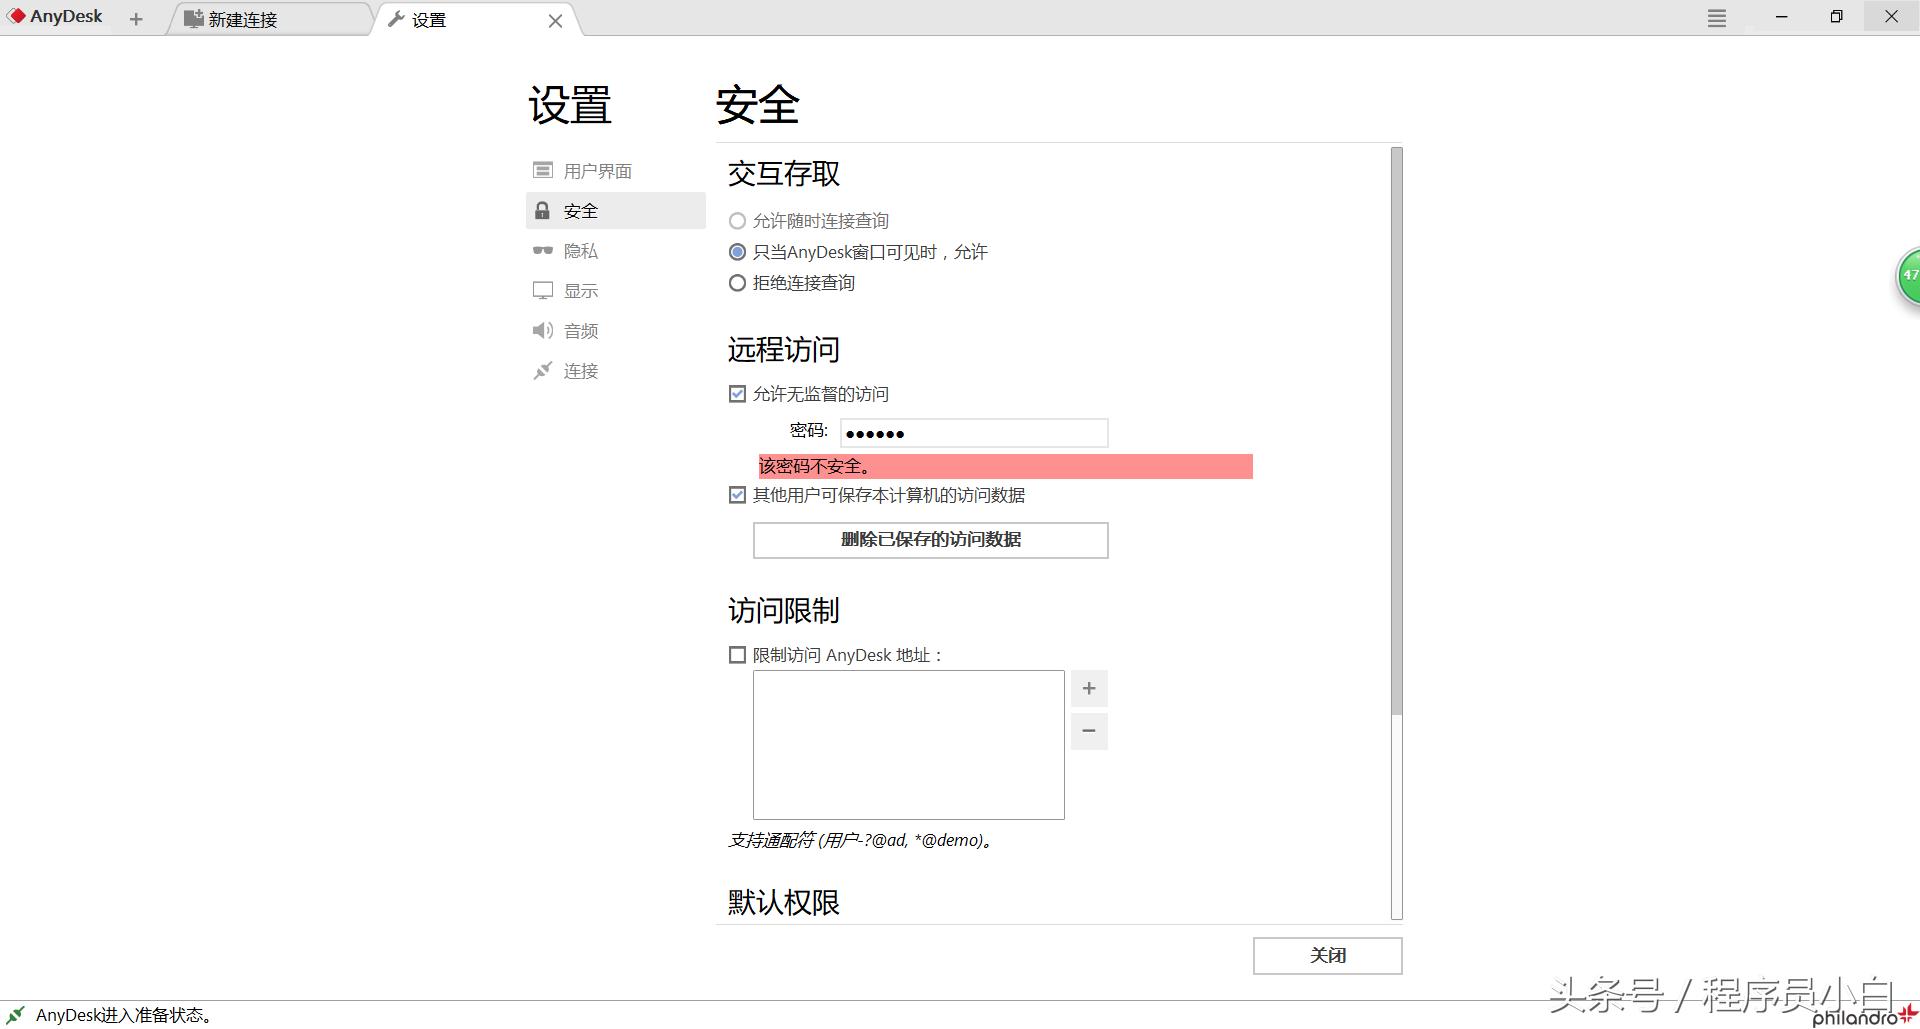Enable 允许随时连接查询 option
Image resolution: width=1920 pixels, height=1029 pixels.
[738, 221]
